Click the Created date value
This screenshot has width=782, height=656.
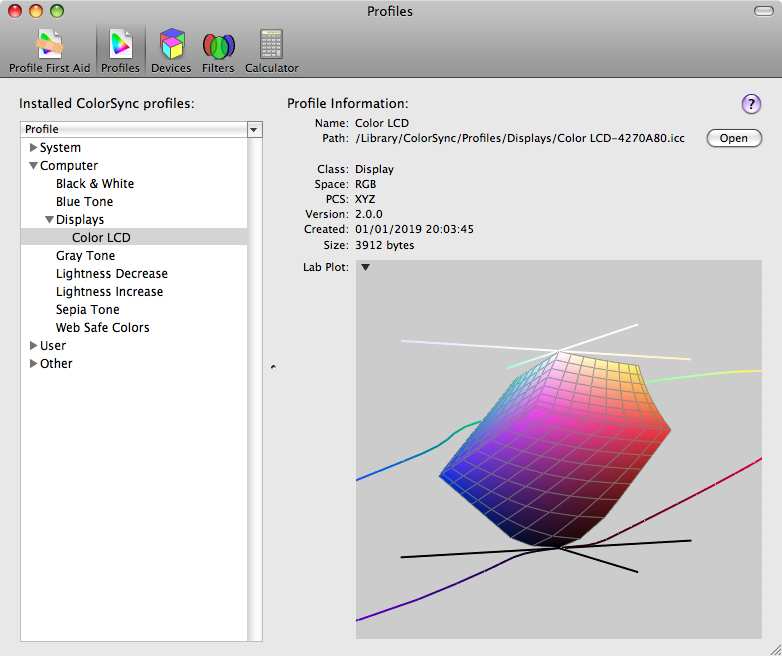click(414, 229)
